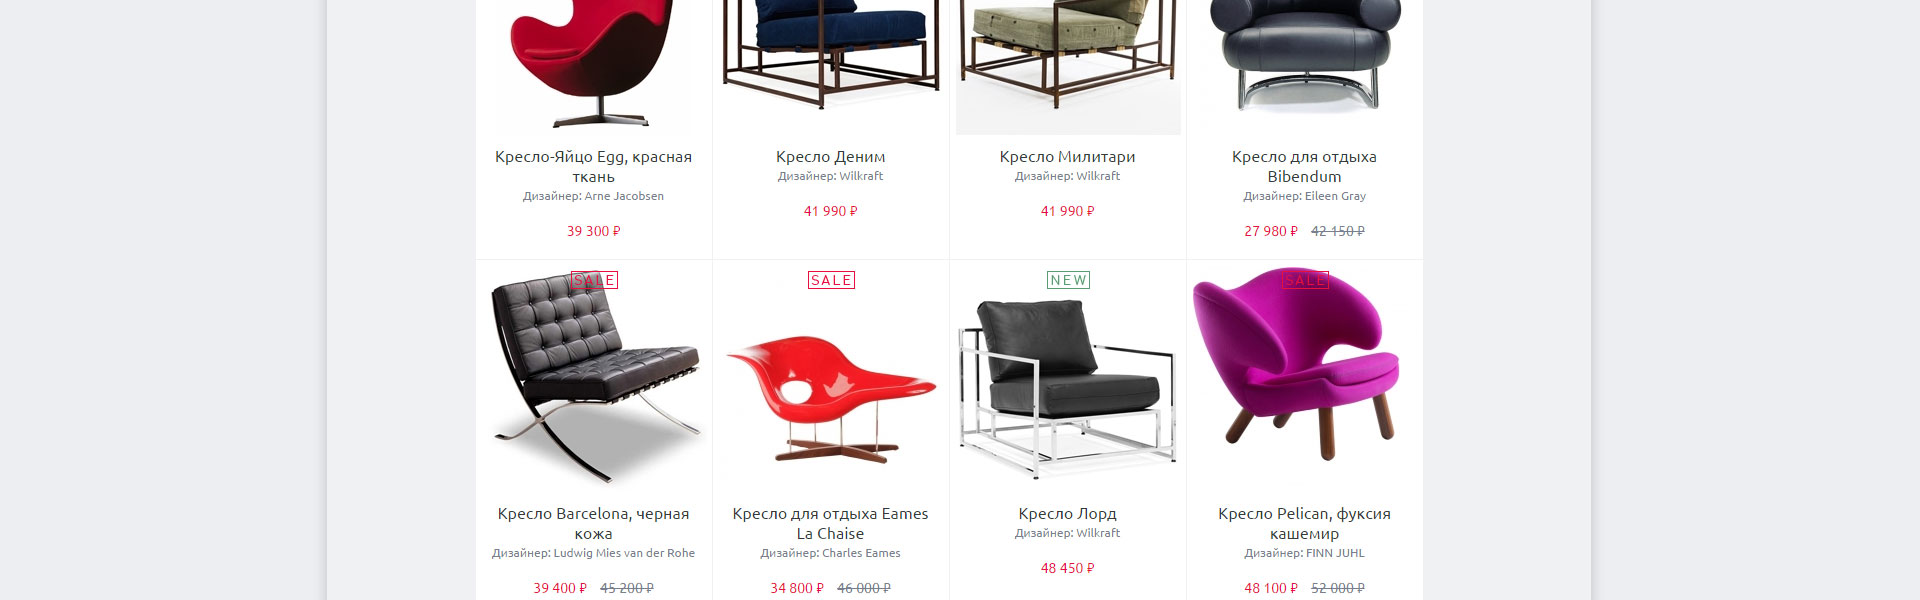Open the Кресло Деним blue chair image
The height and width of the screenshot is (600, 1920).
pyautogui.click(x=831, y=58)
